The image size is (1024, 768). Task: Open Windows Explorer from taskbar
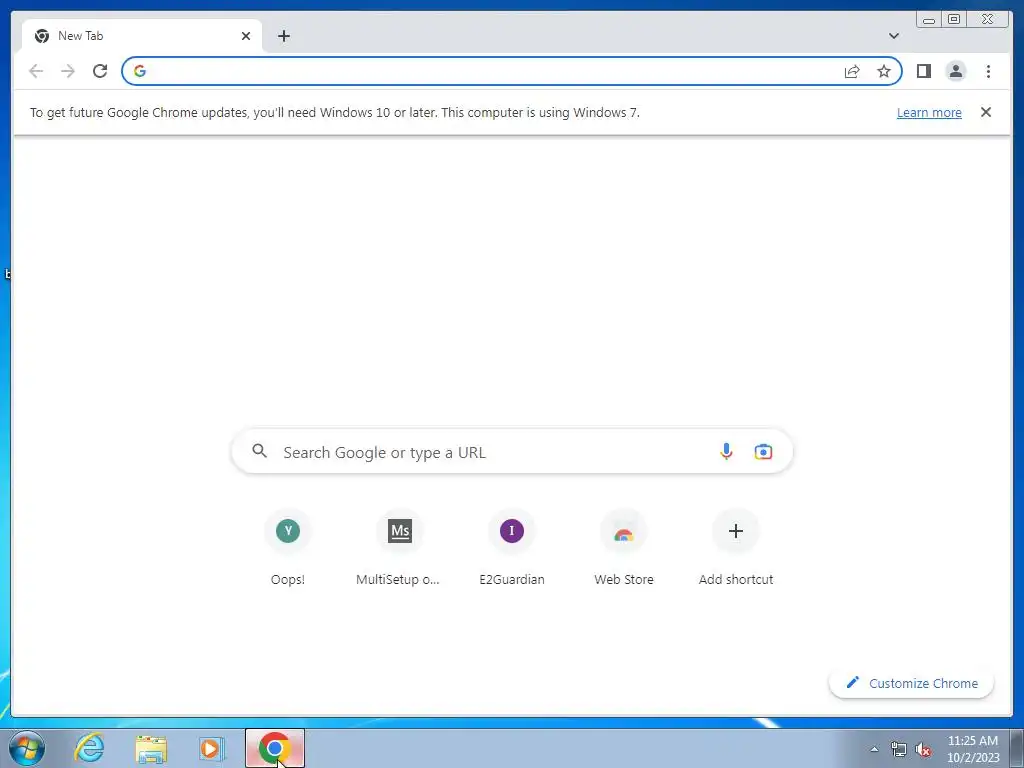[x=151, y=749]
